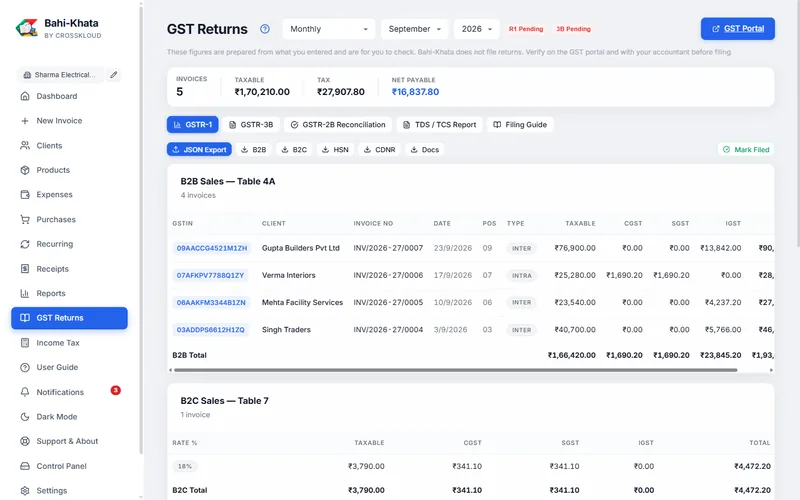Click the Notifications bell icon
The image size is (800, 500).
coord(24,392)
